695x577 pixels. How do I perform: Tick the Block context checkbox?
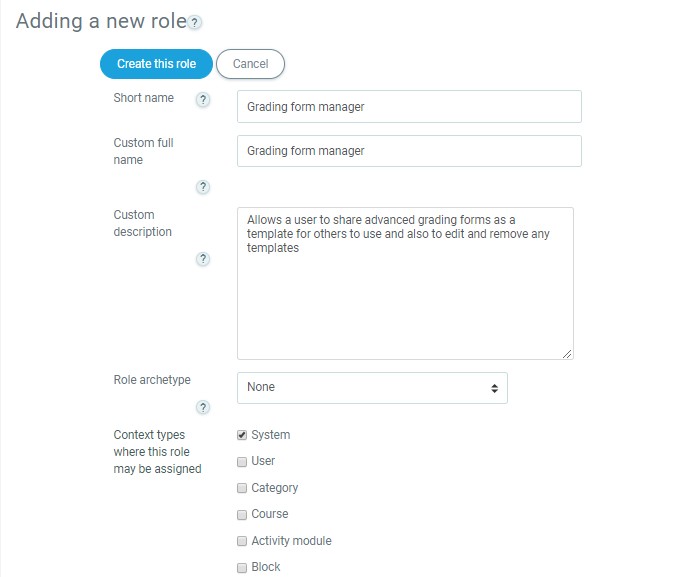tap(242, 568)
